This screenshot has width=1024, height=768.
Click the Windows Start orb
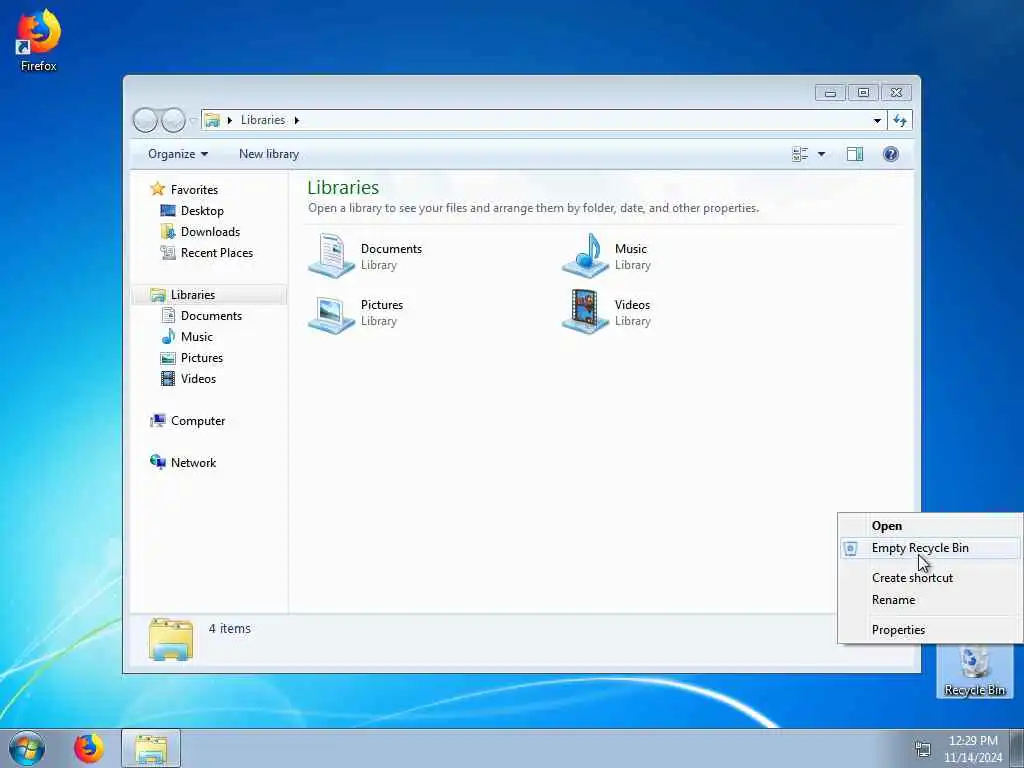pyautogui.click(x=27, y=748)
